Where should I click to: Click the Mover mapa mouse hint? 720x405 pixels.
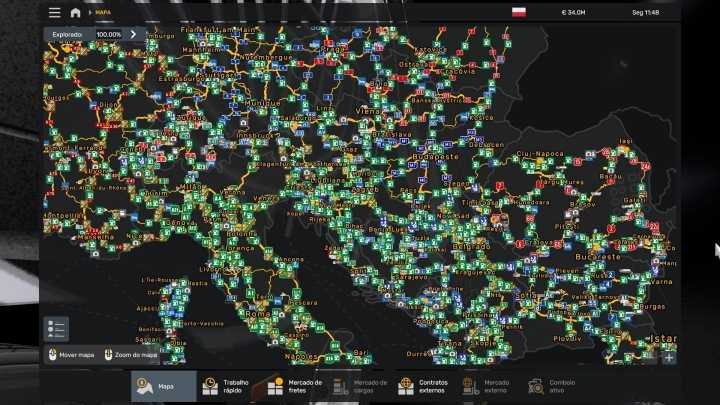[72, 355]
